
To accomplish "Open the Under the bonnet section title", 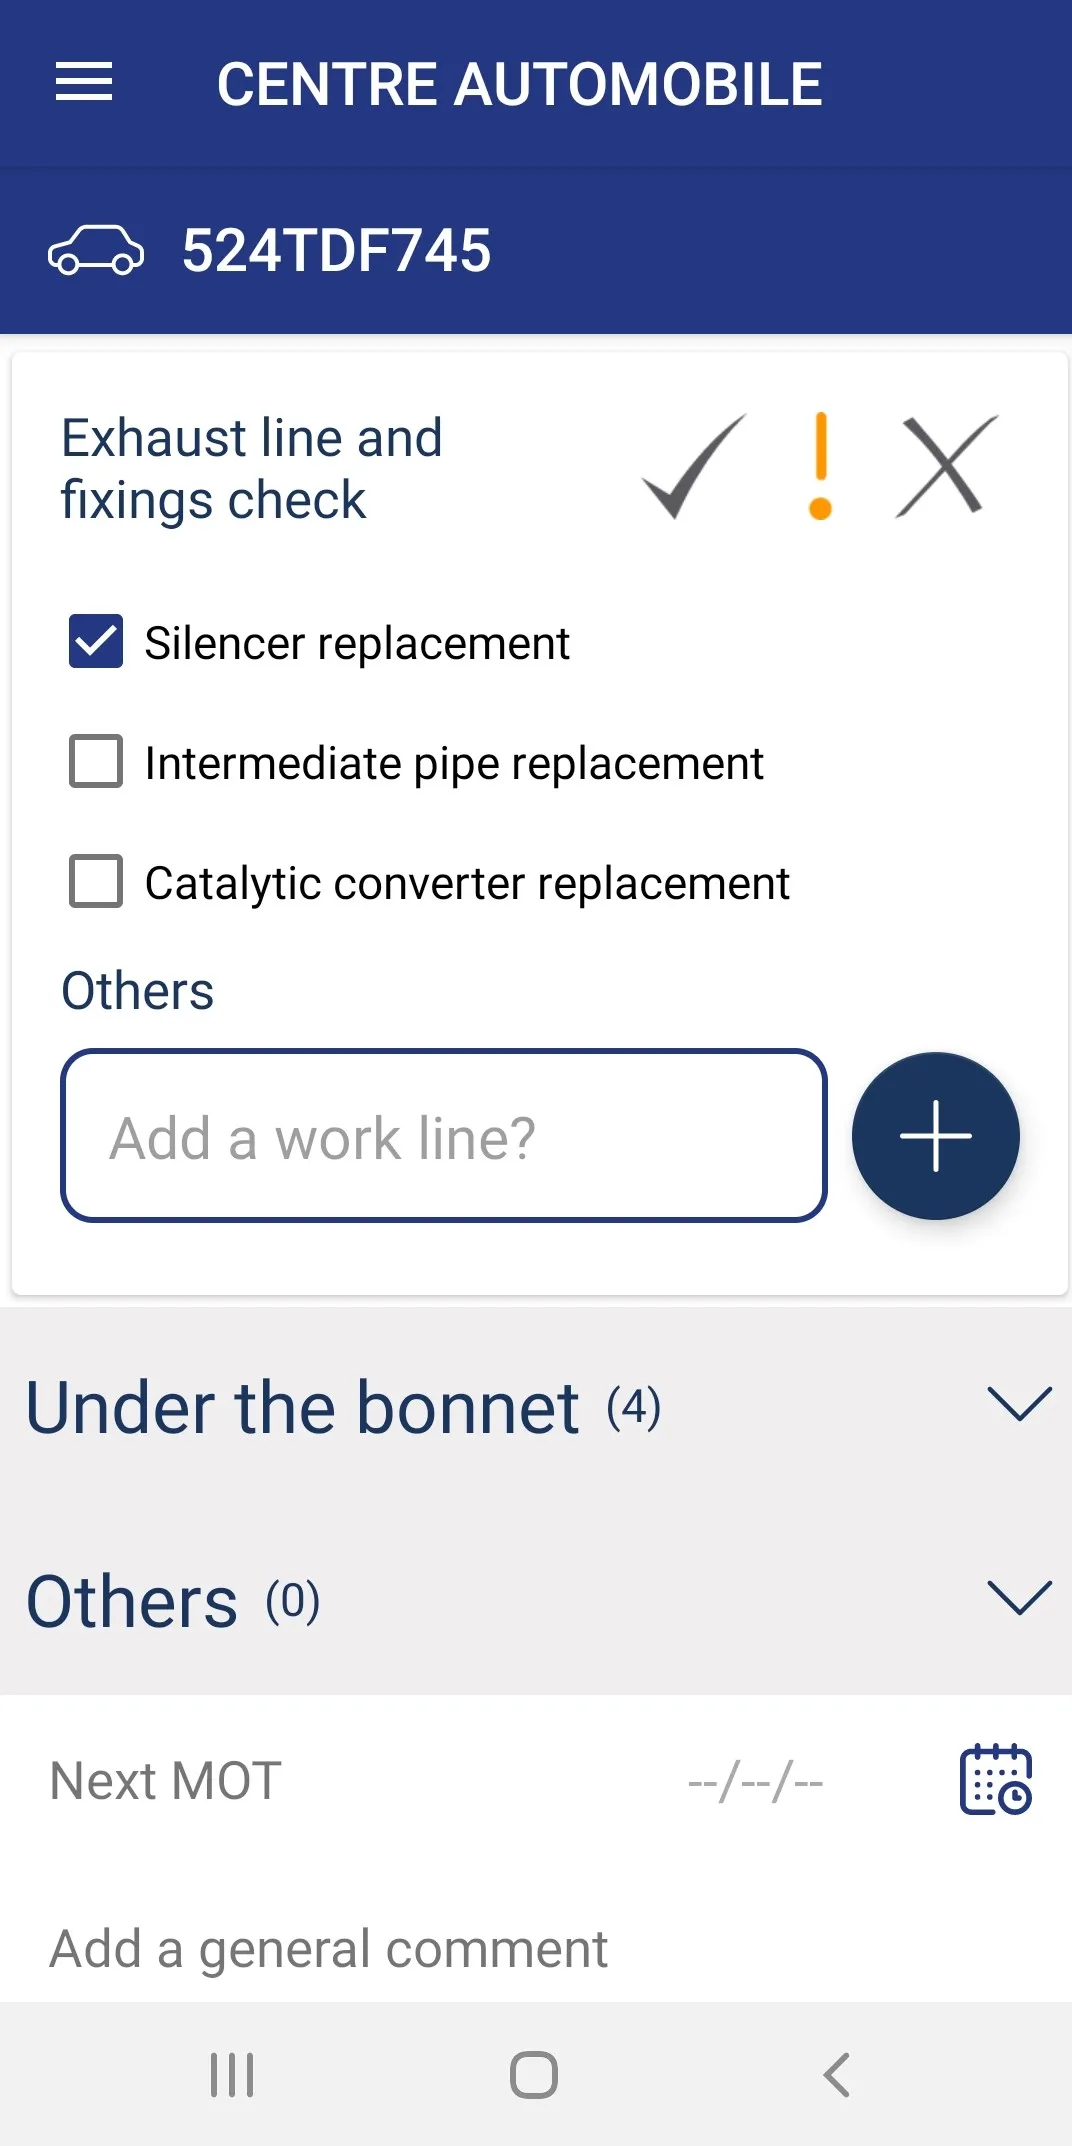I will [302, 1407].
